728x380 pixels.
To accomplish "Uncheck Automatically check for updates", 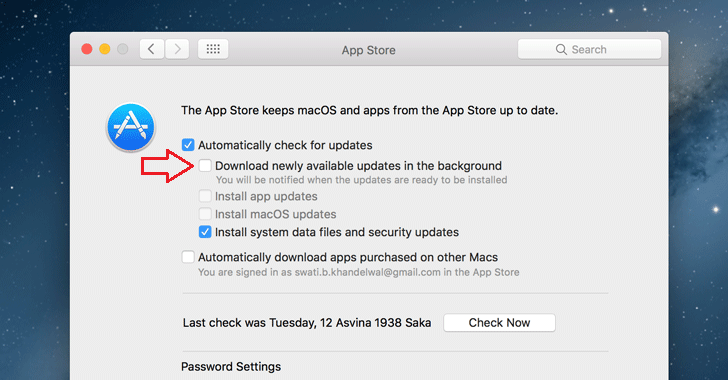I will [188, 145].
